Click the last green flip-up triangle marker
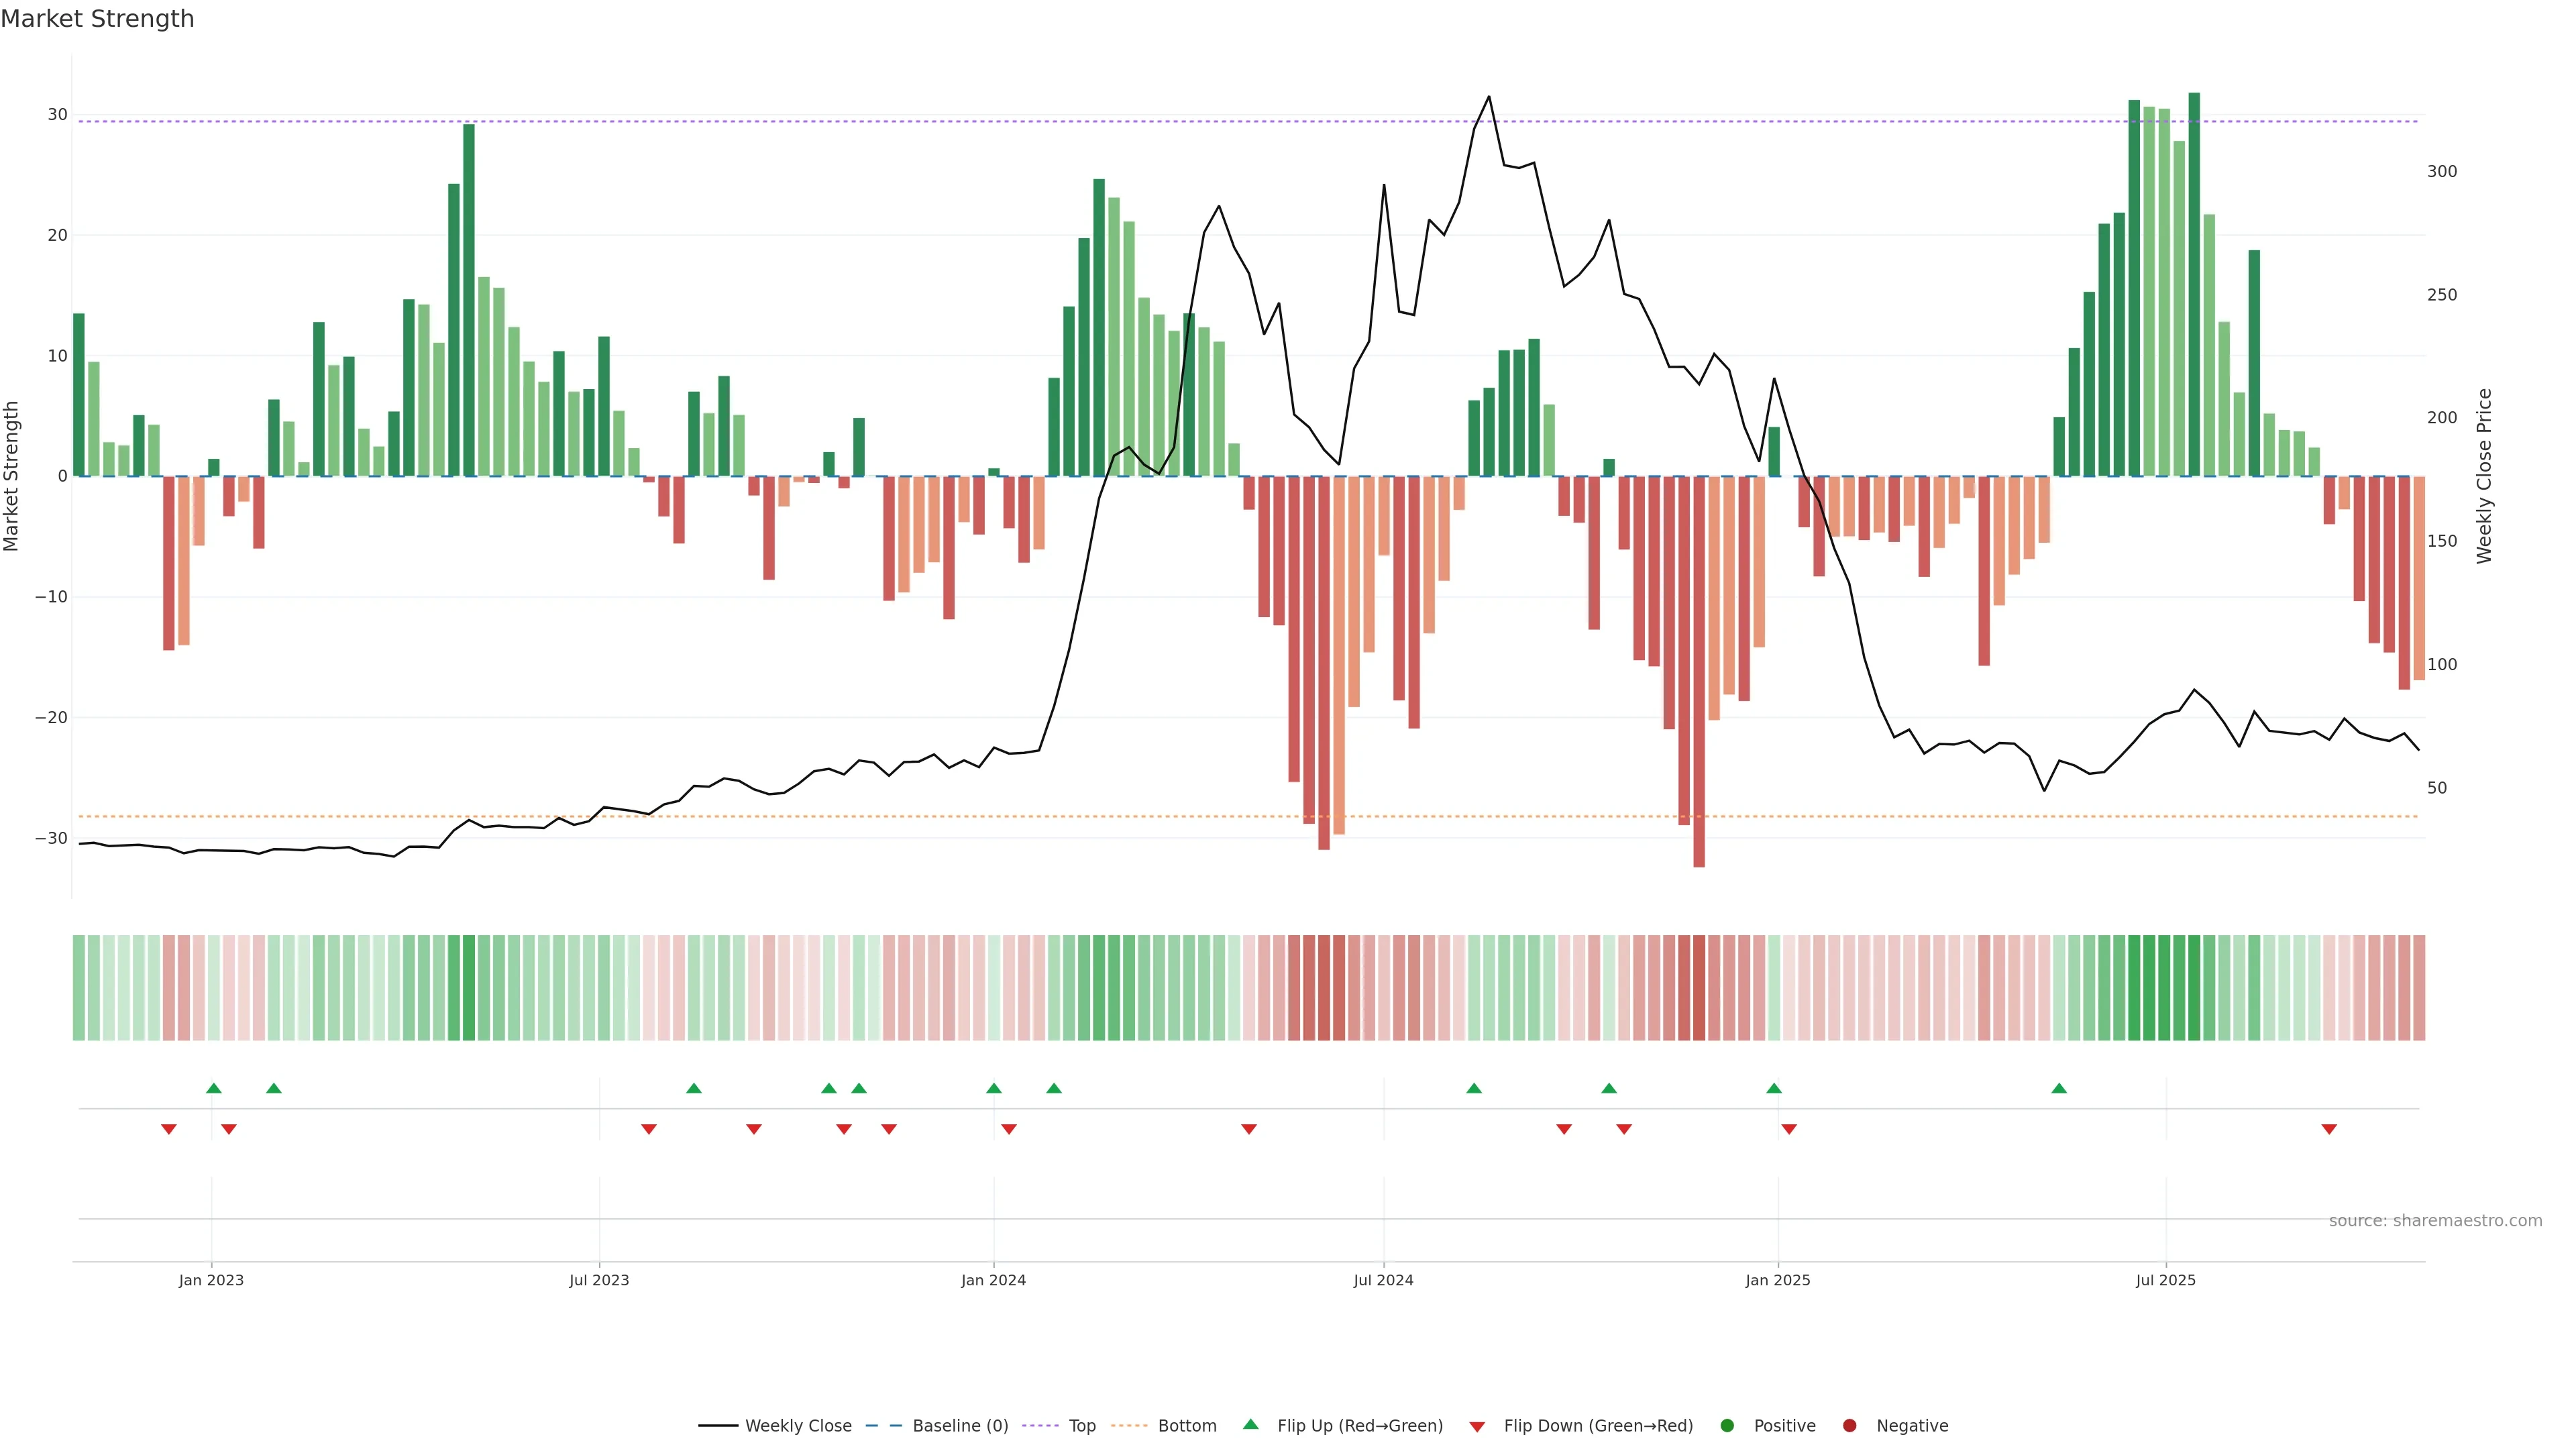Image resolution: width=2576 pixels, height=1449 pixels. pos(2059,1088)
